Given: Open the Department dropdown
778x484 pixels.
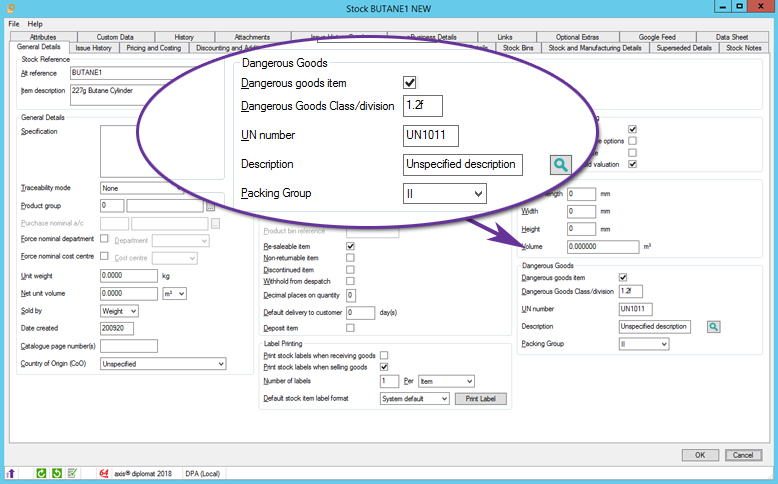Looking at the screenshot, I should [181, 241].
